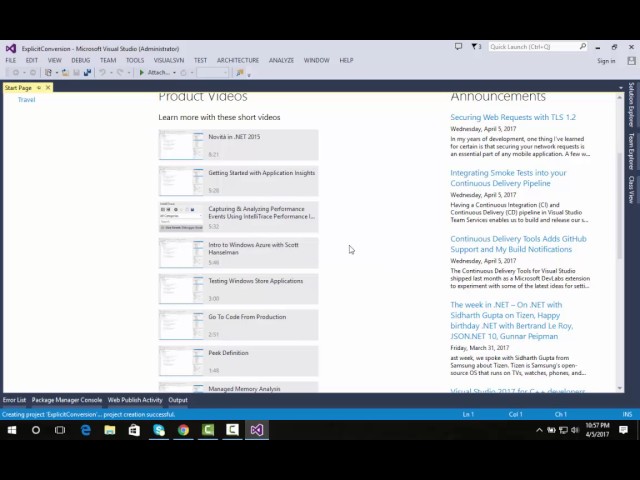Image resolution: width=640 pixels, height=480 pixels.
Task: Close the Start Page tab
Action: [x=48, y=88]
